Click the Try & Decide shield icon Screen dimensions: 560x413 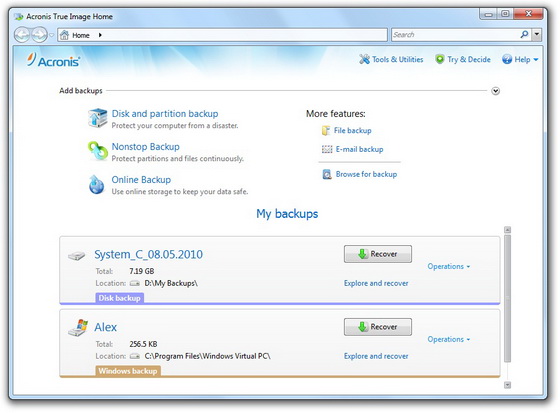[x=440, y=59]
